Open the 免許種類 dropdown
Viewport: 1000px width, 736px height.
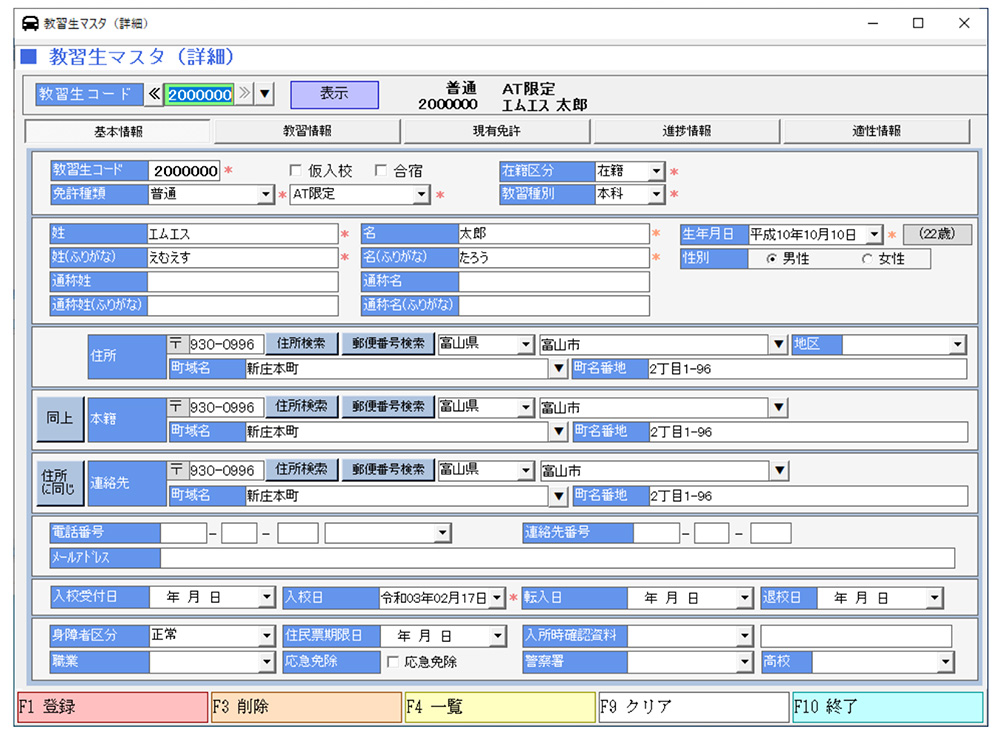pyautogui.click(x=266, y=194)
